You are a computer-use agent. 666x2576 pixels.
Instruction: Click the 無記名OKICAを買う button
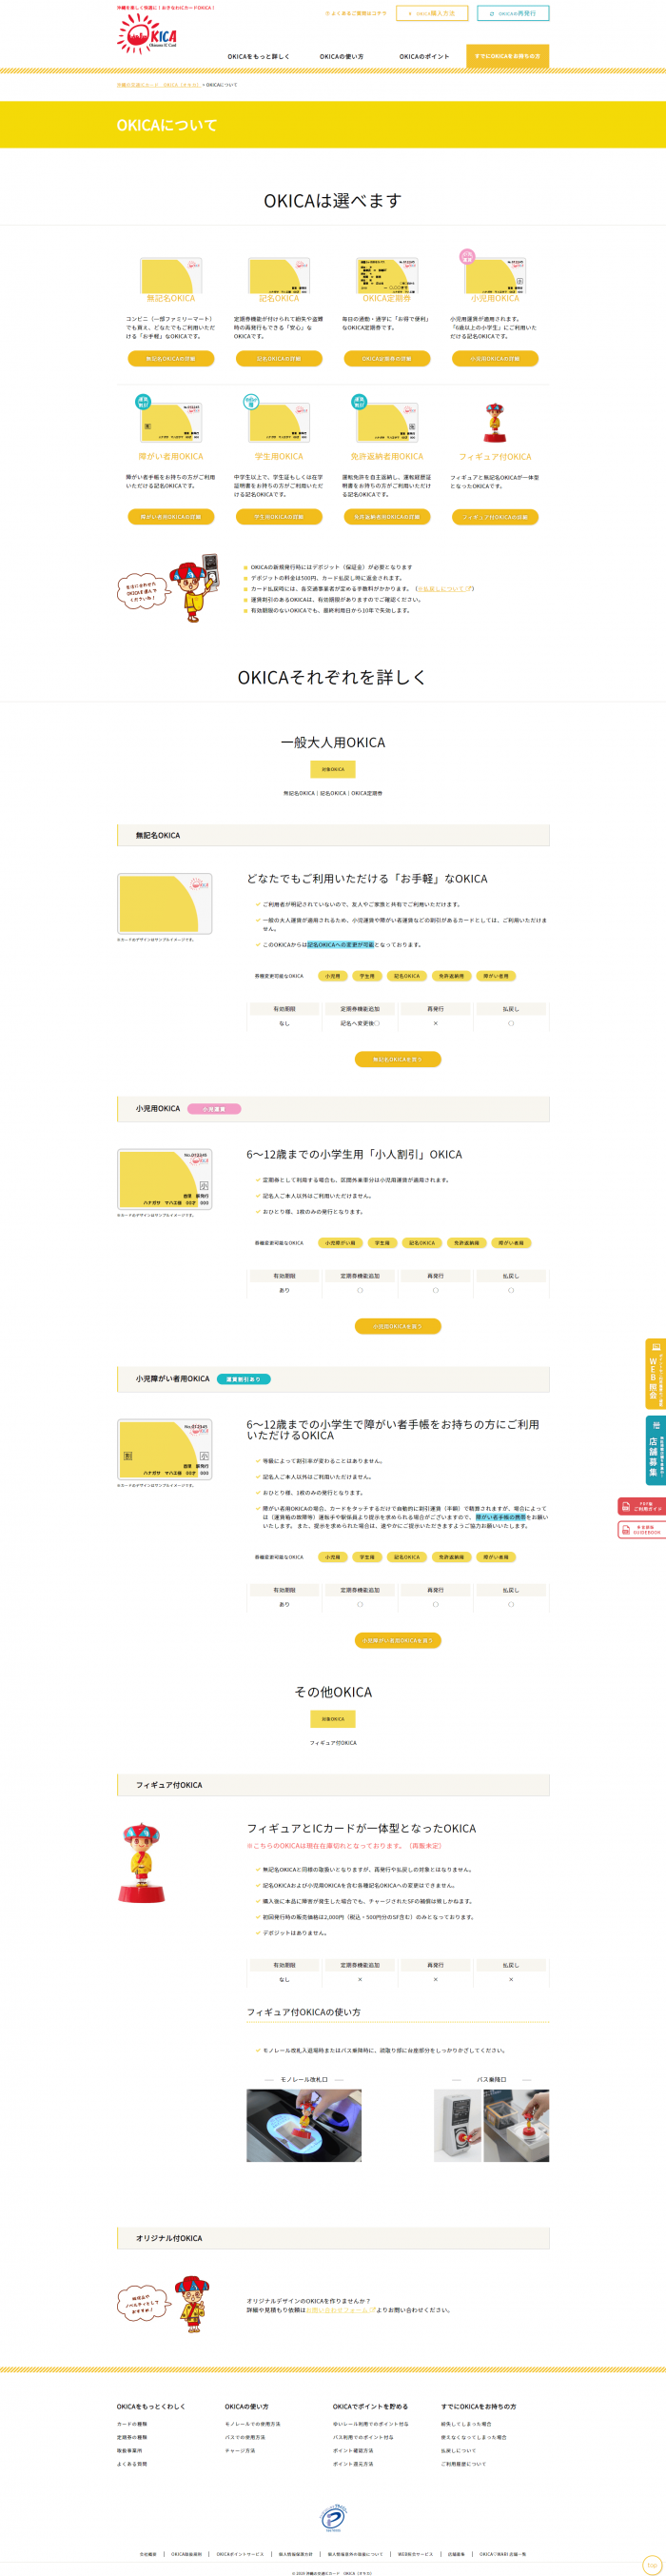pos(398,1059)
